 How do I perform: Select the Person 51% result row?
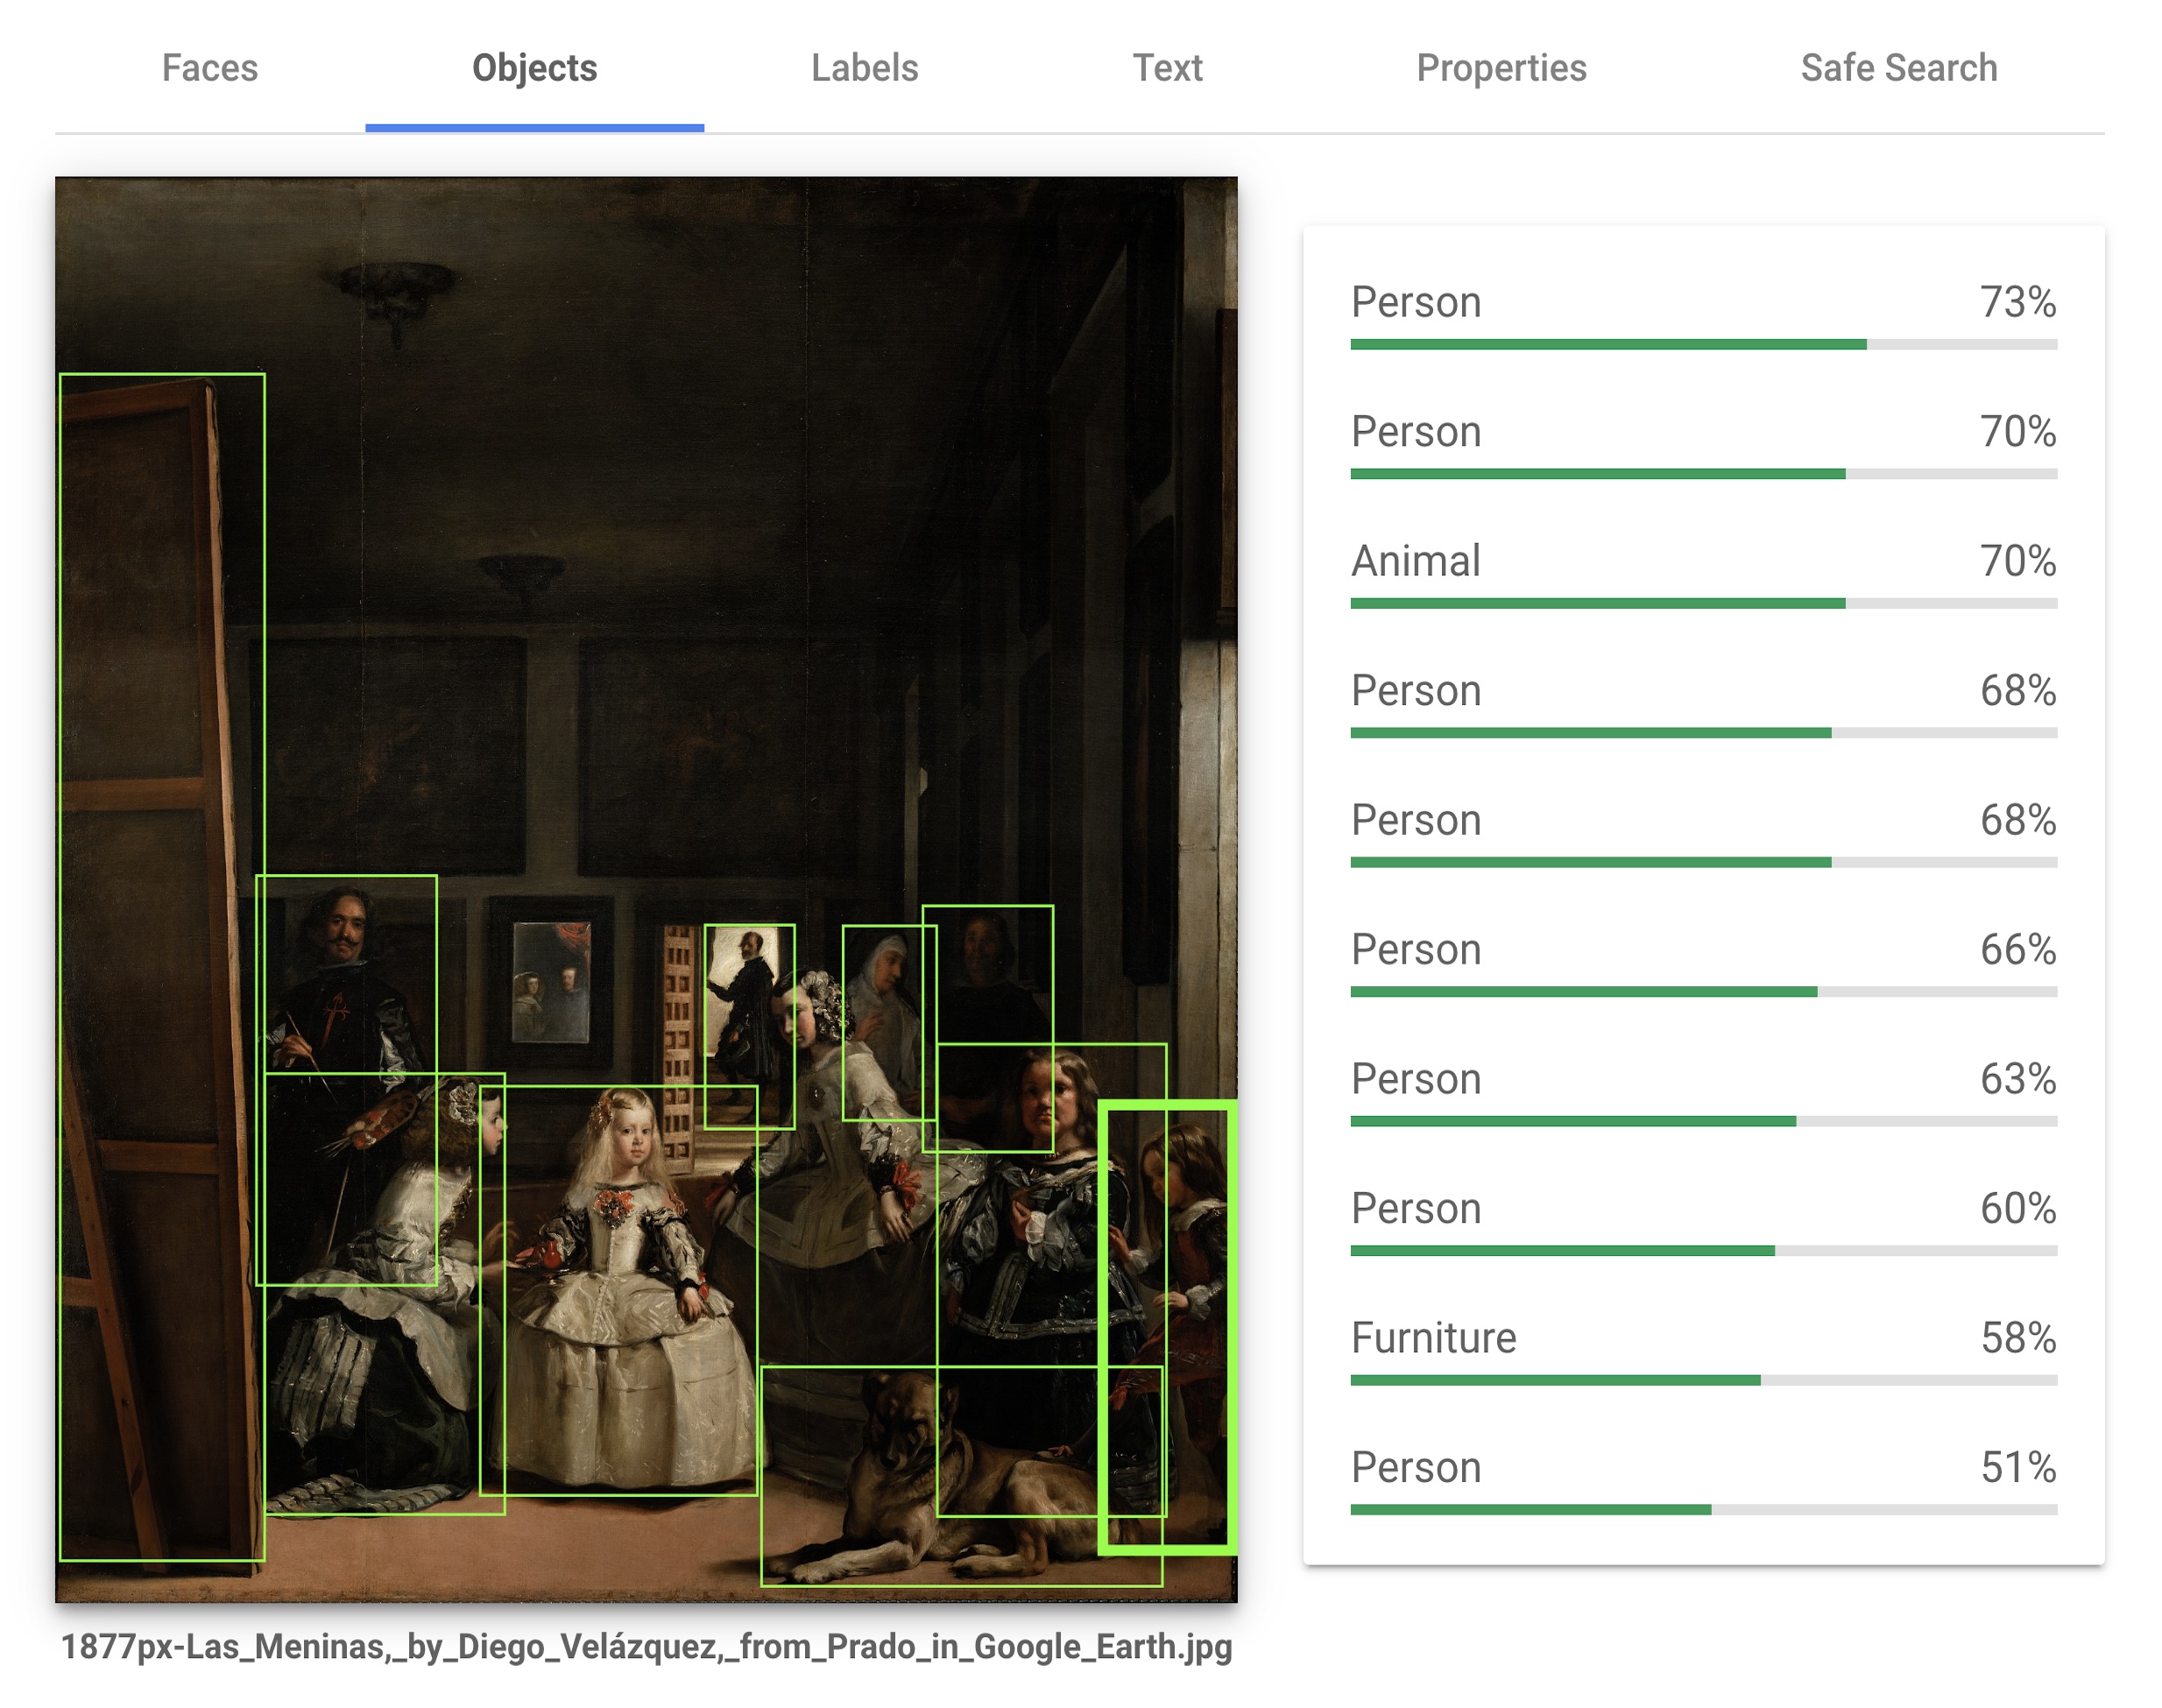click(1703, 1480)
